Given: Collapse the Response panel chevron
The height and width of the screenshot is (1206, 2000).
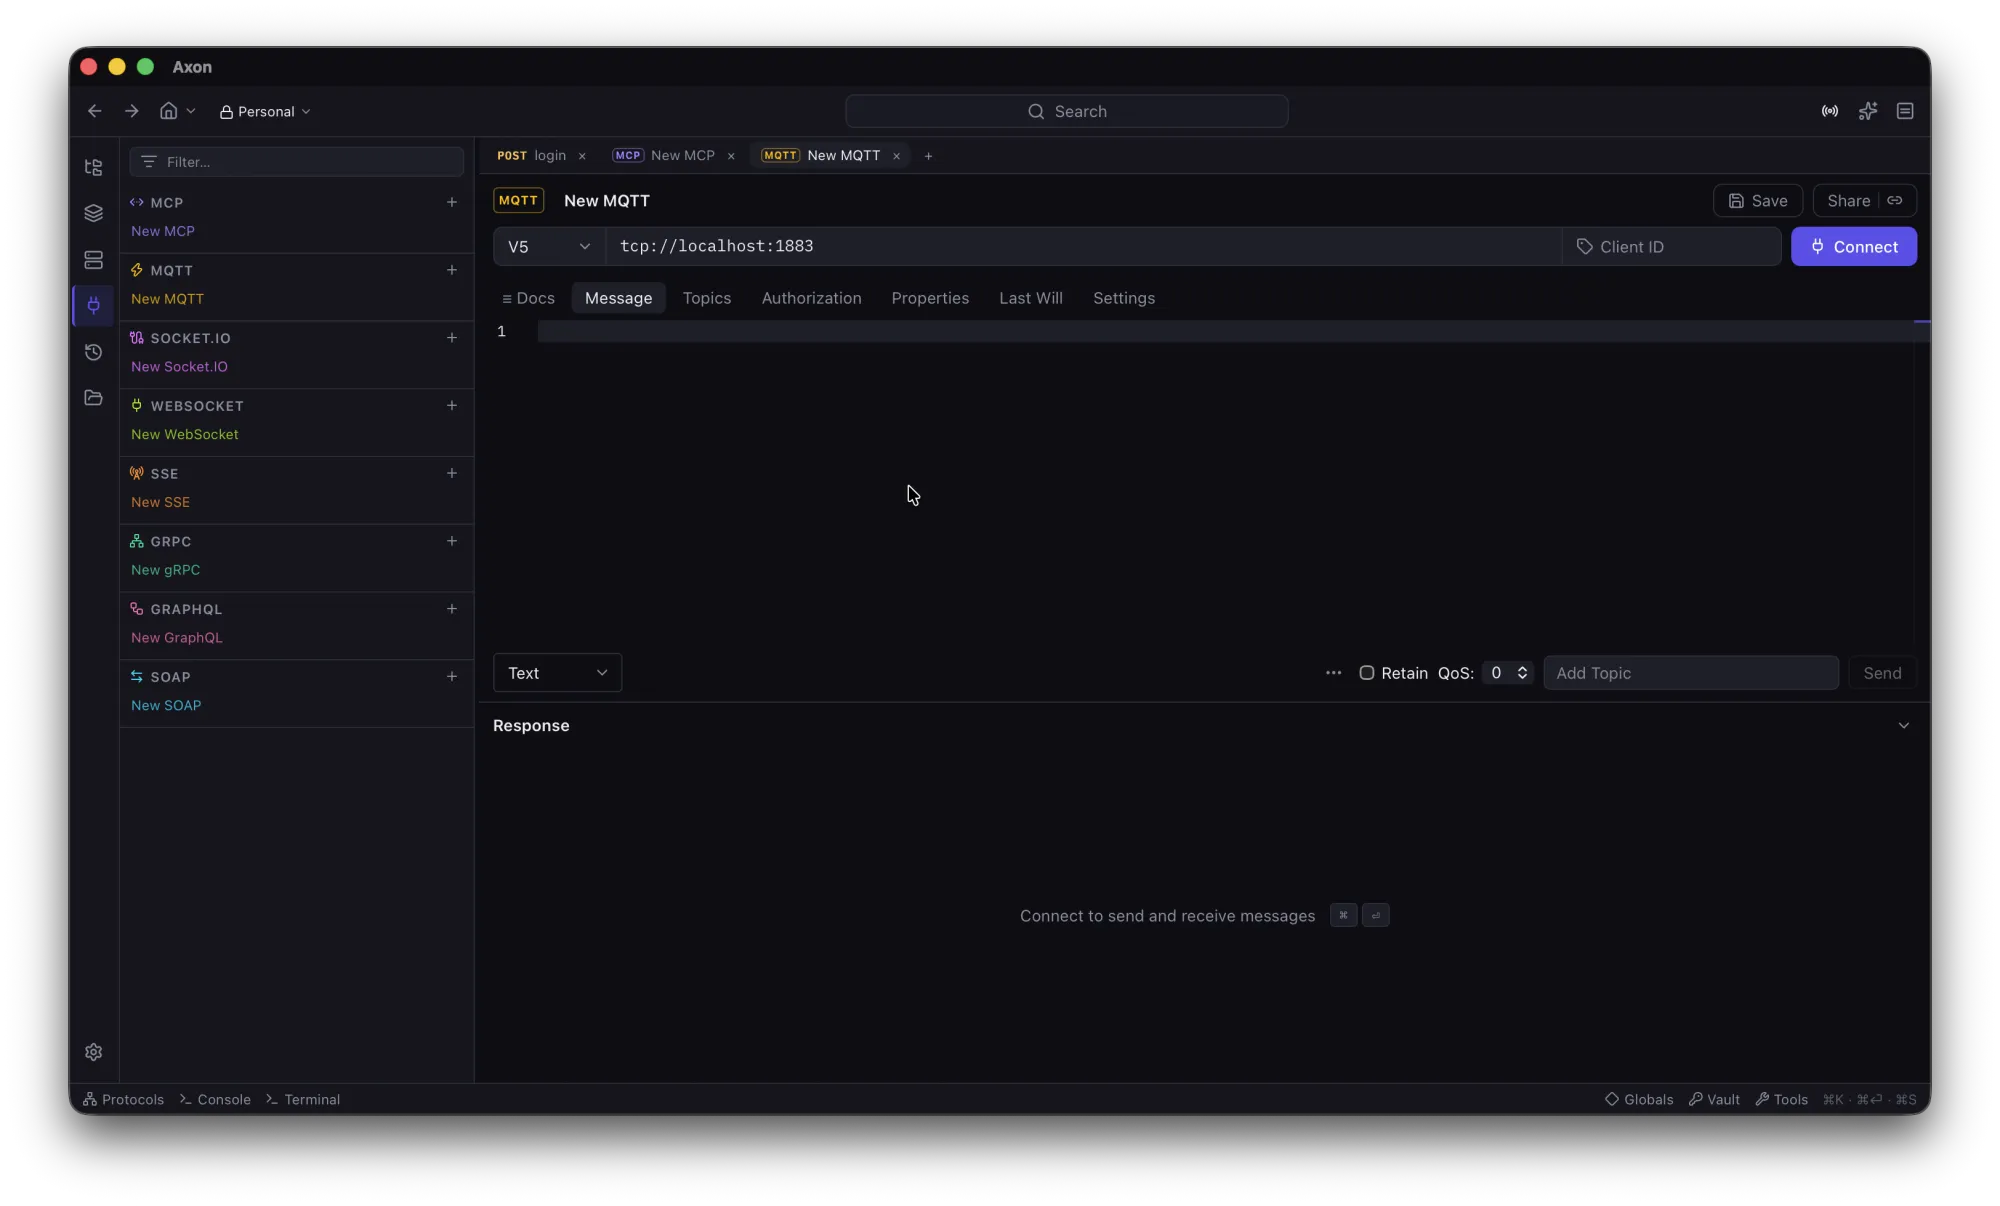Looking at the screenshot, I should [1903, 725].
